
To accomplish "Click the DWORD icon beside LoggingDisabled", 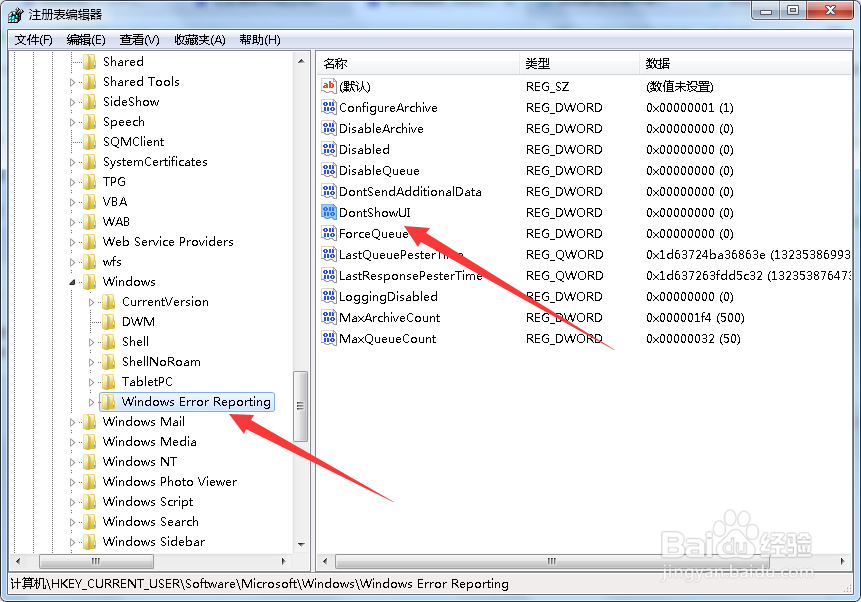I will [328, 296].
